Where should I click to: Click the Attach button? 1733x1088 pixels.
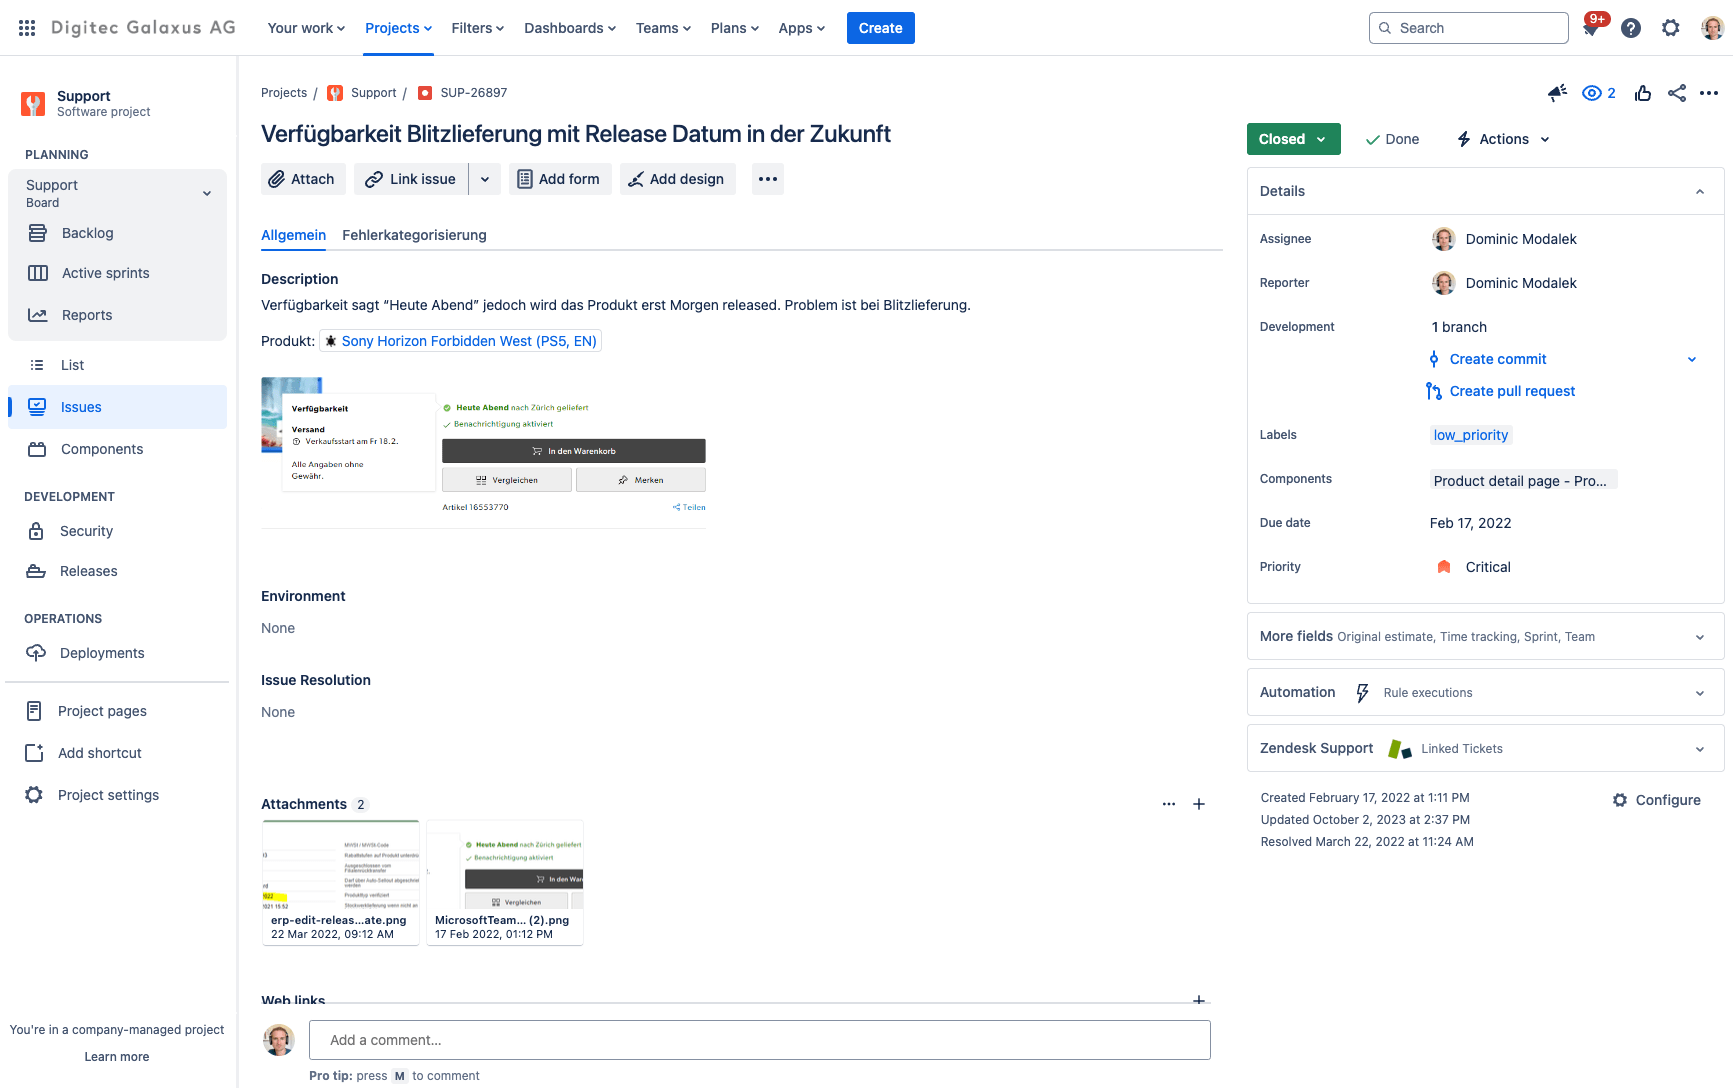[x=304, y=179]
